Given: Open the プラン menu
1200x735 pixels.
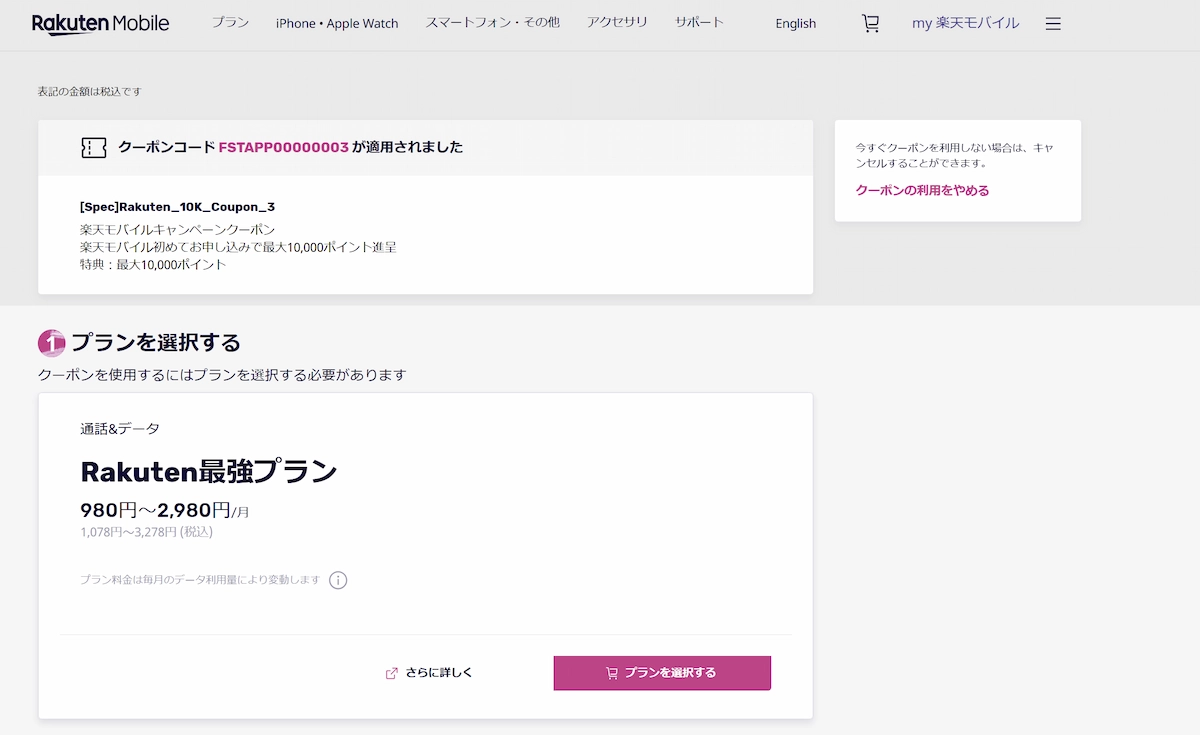Looking at the screenshot, I should tap(230, 23).
